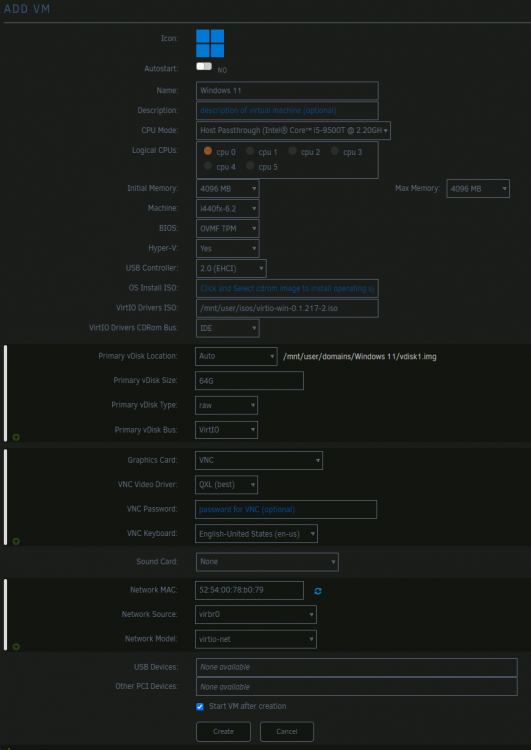The width and height of the screenshot is (531, 750).
Task: Open Primary vDisk Location dropdown
Action: point(236,356)
